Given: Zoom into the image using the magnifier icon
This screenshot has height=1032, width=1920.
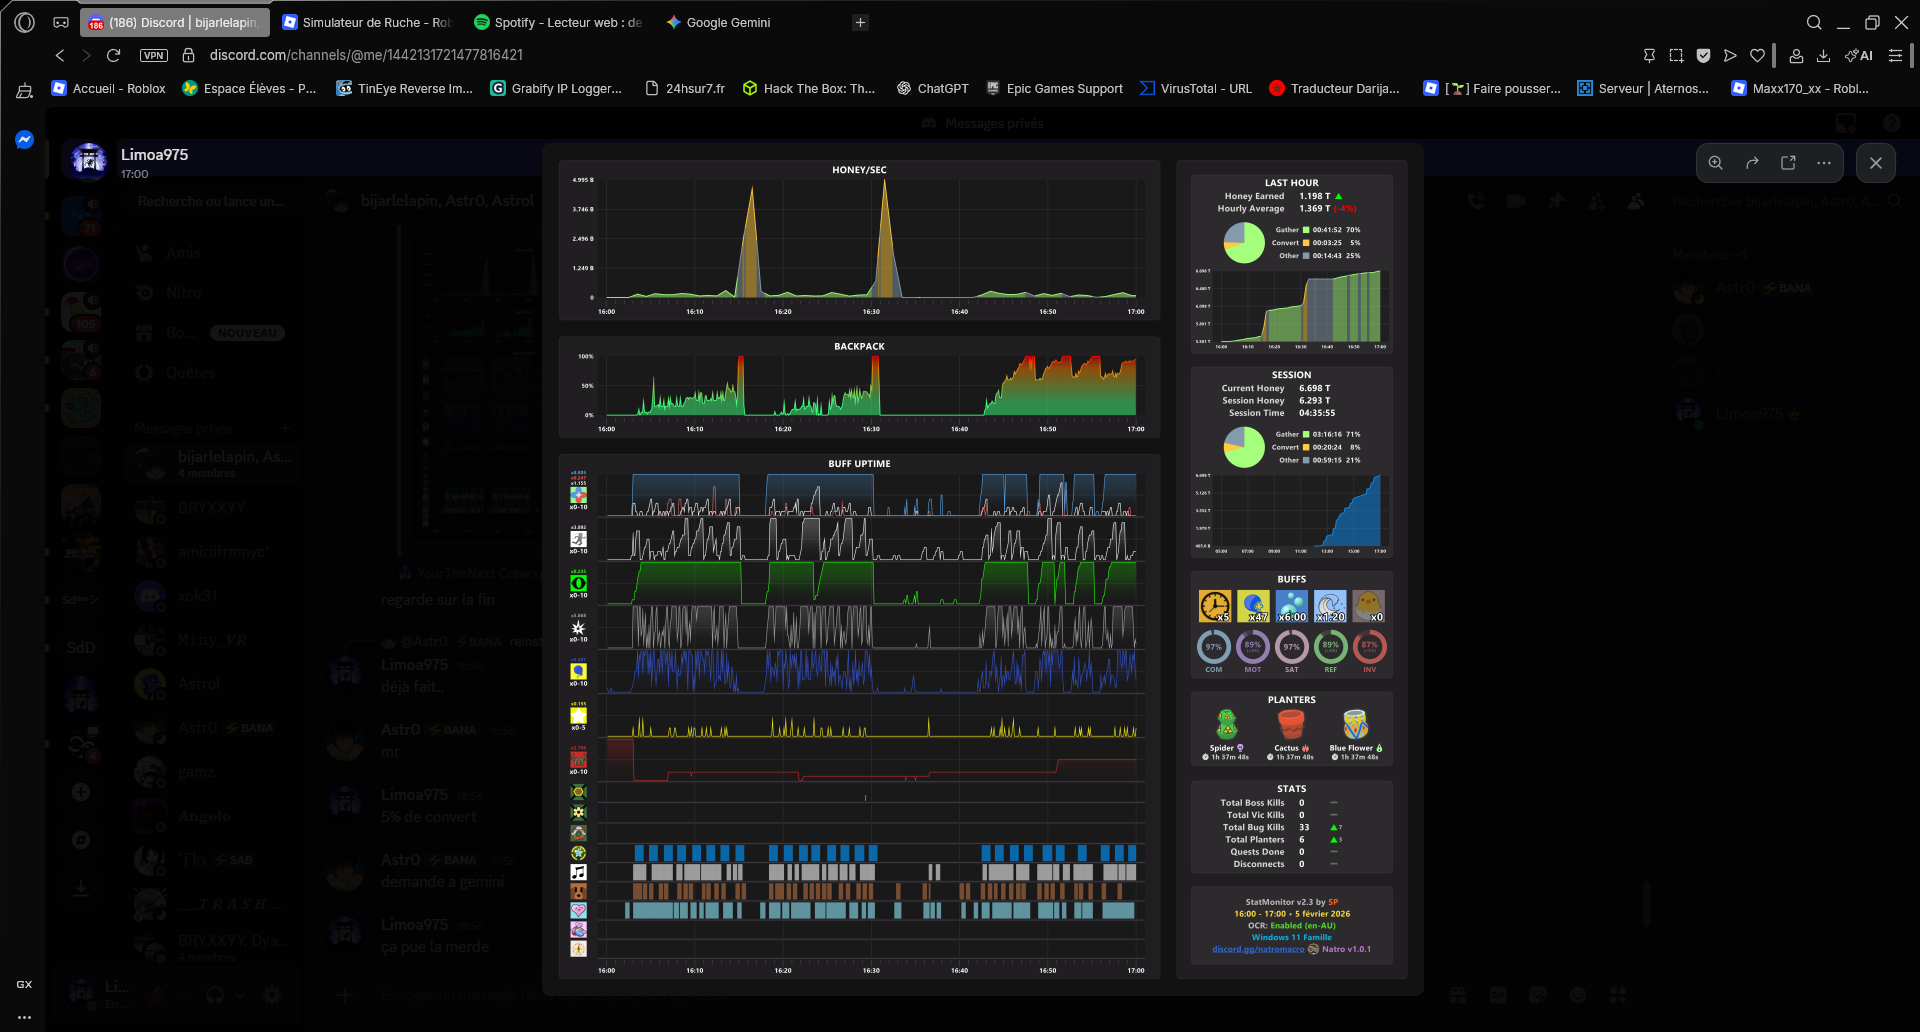Looking at the screenshot, I should tap(1714, 162).
